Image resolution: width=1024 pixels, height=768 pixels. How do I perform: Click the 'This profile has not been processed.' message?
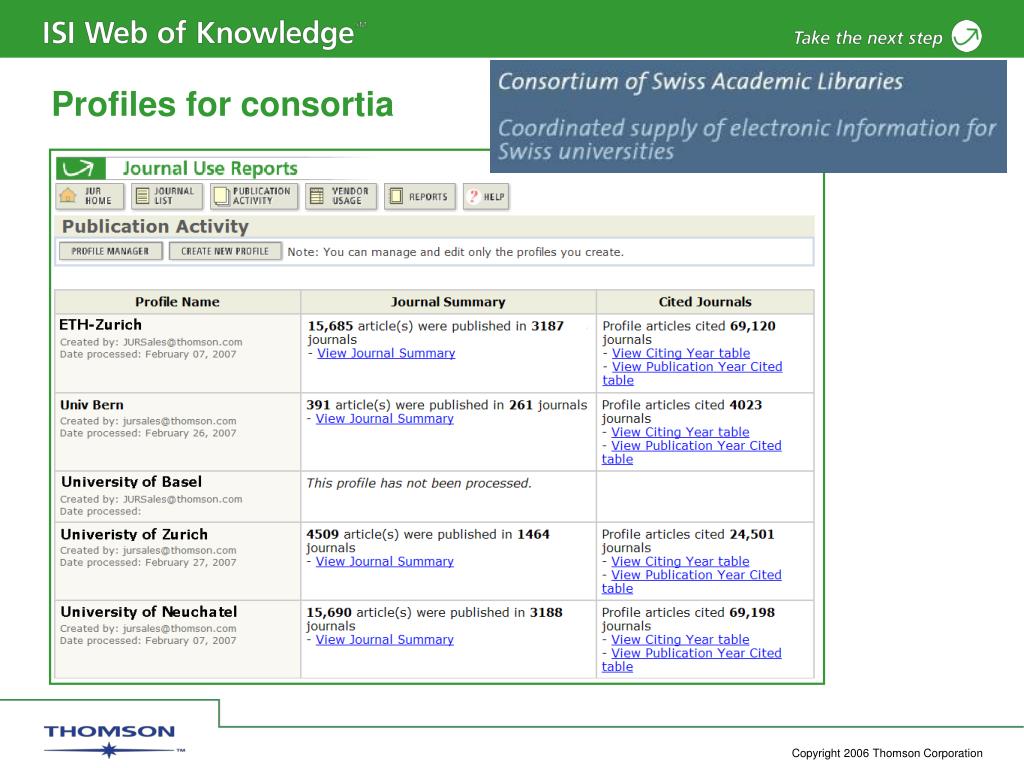(x=419, y=483)
